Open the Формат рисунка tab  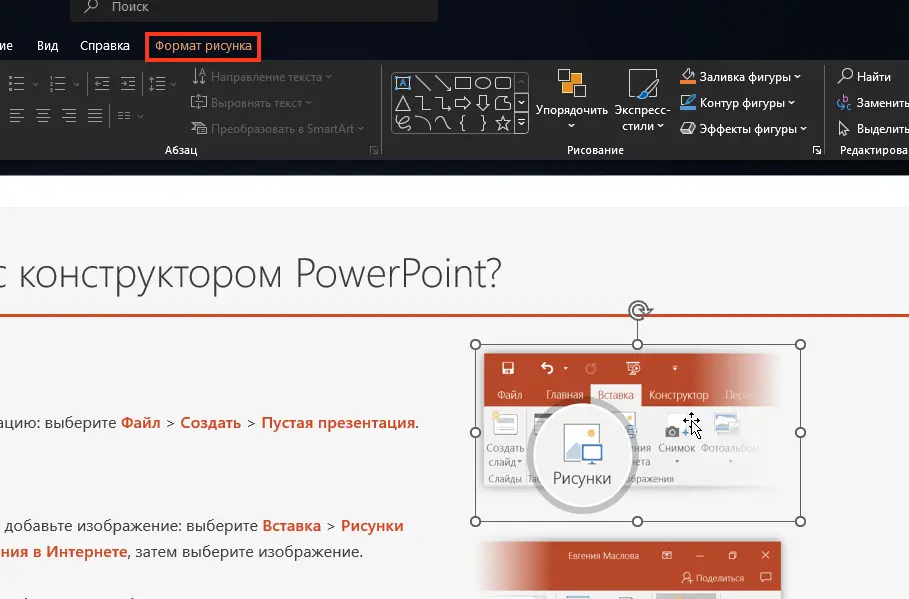(203, 46)
